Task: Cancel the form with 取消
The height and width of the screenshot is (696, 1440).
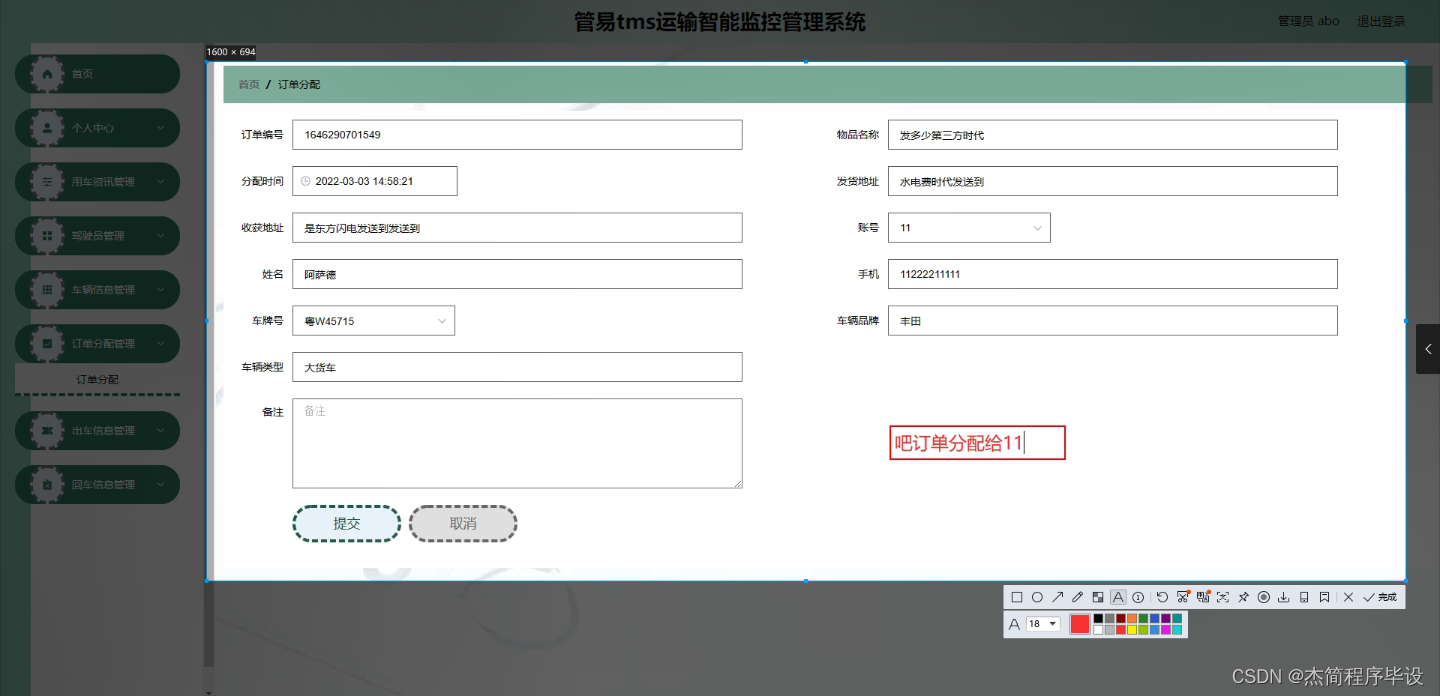Action: click(x=463, y=524)
